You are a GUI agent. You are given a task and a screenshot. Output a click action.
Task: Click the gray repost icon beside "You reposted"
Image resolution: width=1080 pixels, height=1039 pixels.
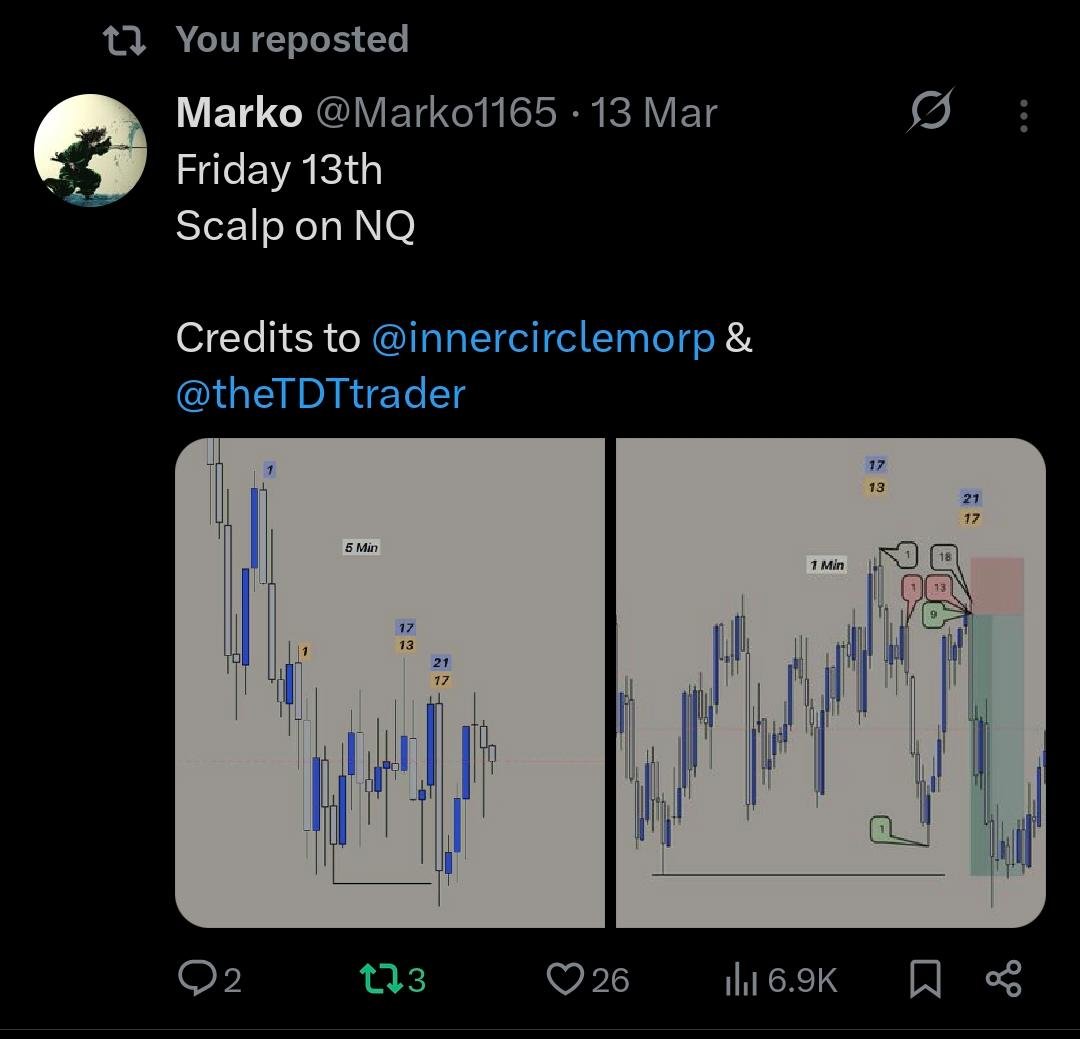coord(127,40)
